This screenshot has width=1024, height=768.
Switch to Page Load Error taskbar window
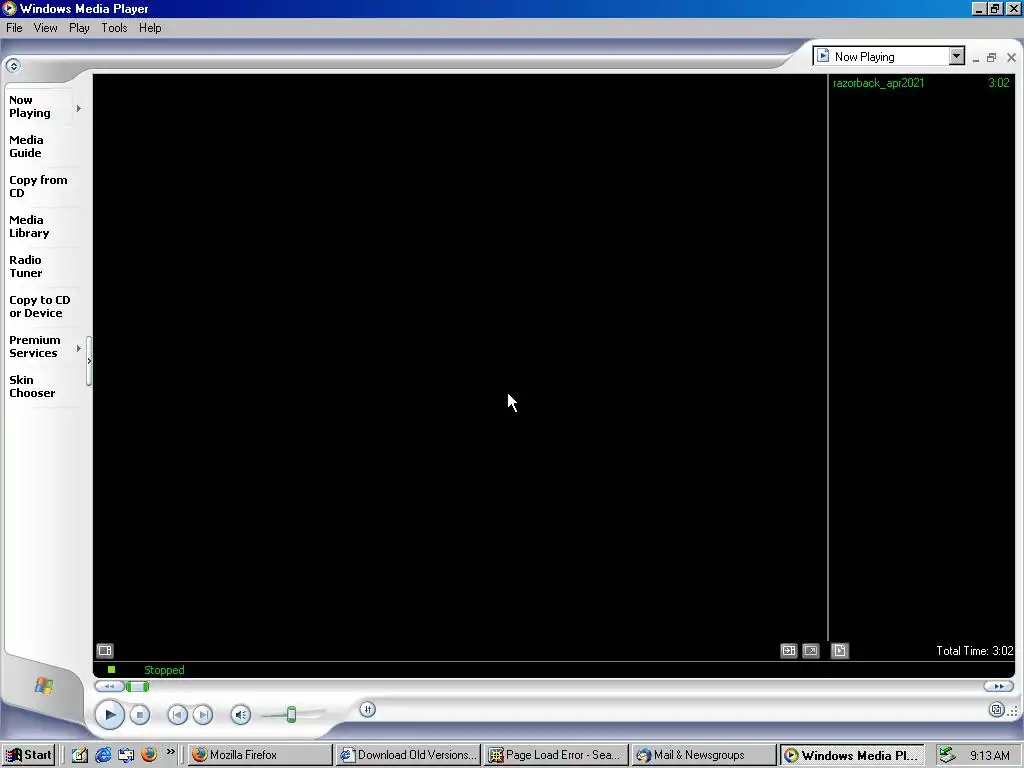pyautogui.click(x=556, y=755)
